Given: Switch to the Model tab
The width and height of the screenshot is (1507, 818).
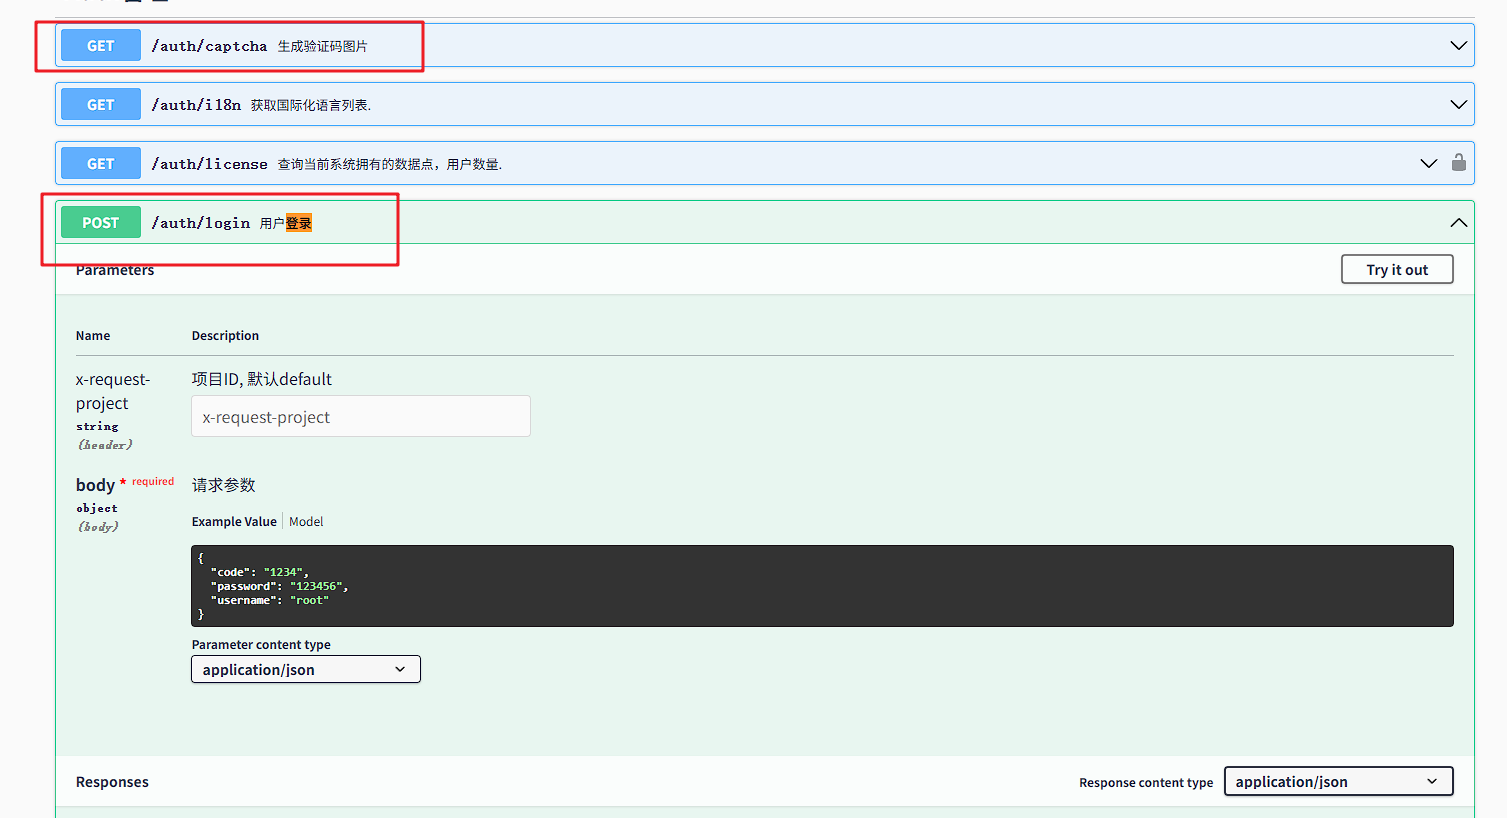Looking at the screenshot, I should [x=306, y=522].
